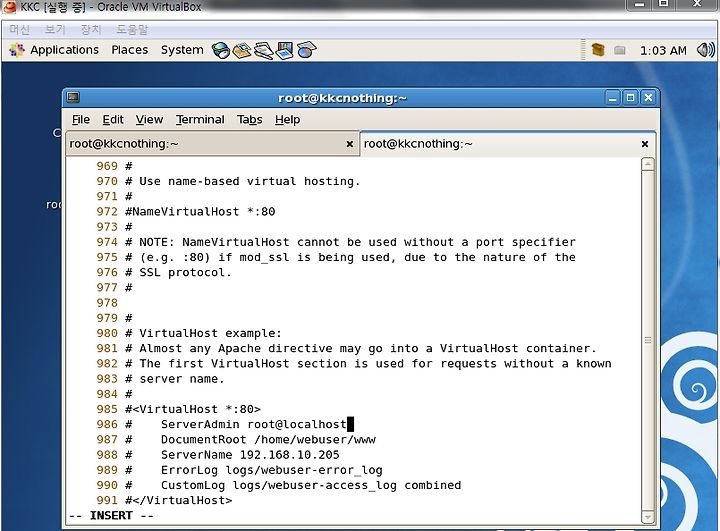This screenshot has width=720, height=531.
Task: Launch the email client panel icon
Action: [x=242, y=50]
